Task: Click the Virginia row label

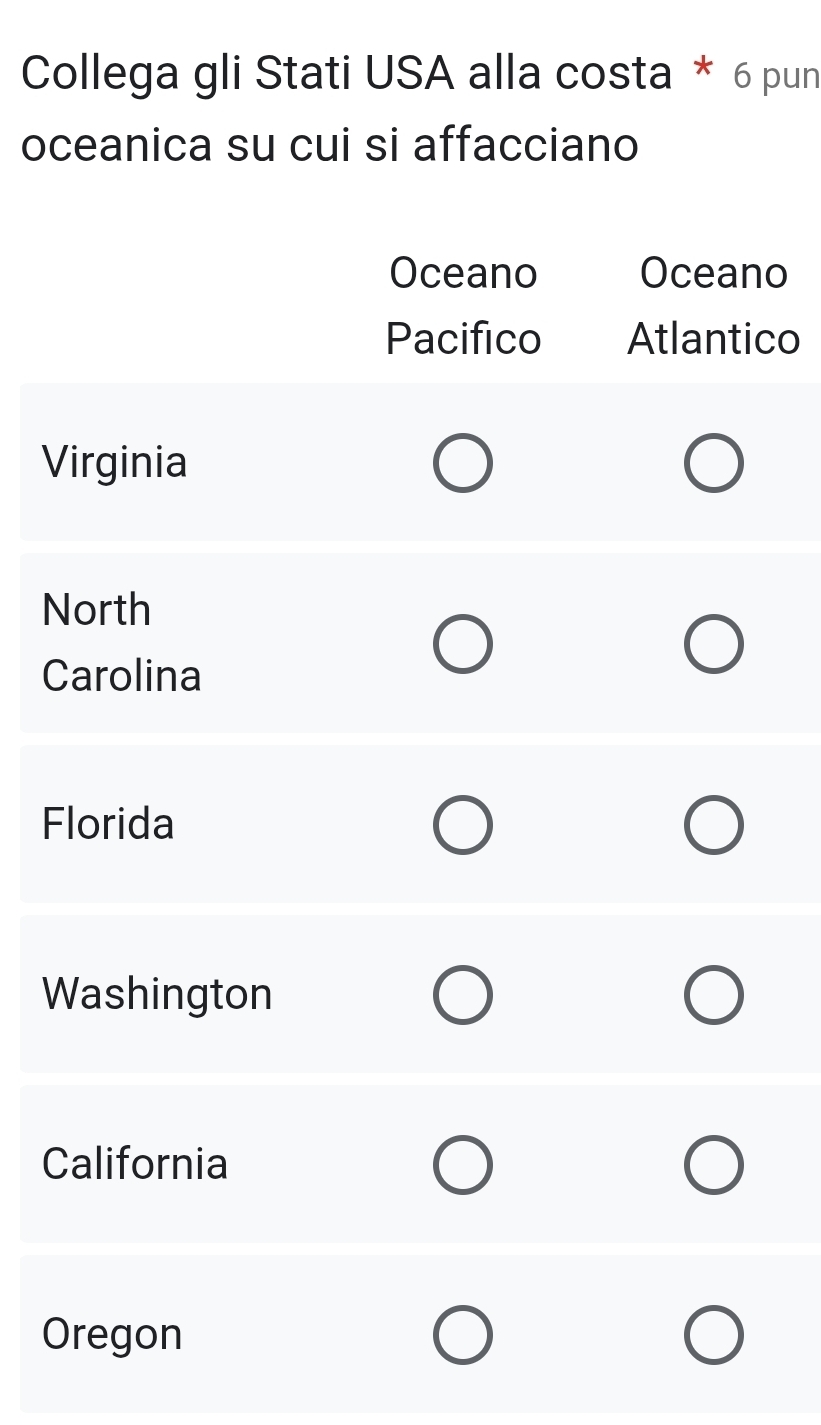Action: [115, 464]
